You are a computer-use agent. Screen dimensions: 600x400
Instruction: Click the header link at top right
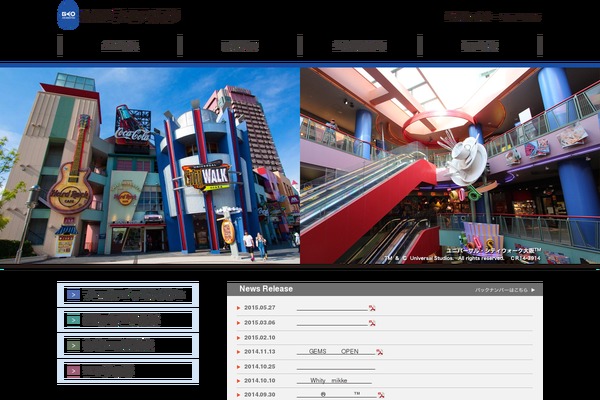pyautogui.click(x=493, y=17)
